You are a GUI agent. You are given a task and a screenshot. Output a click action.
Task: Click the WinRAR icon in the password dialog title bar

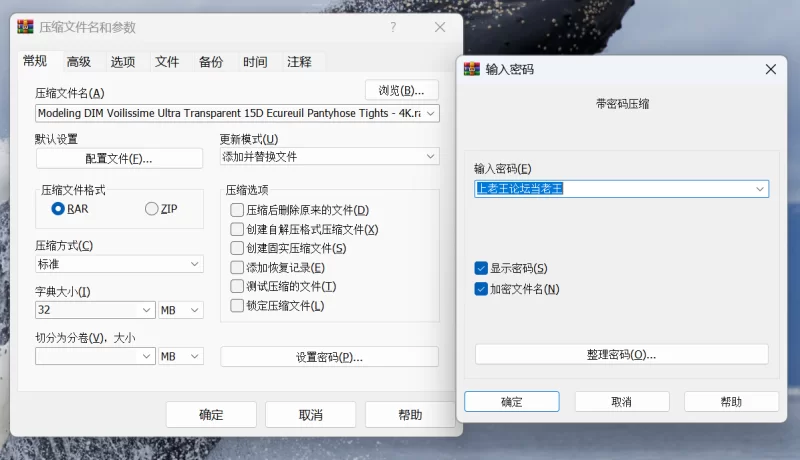(471, 69)
